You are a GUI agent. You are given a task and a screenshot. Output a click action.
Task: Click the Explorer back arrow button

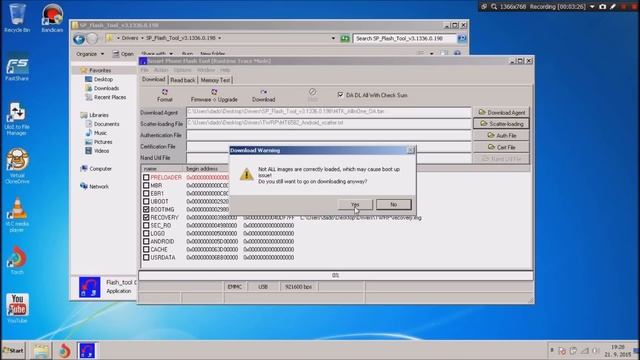click(x=79, y=38)
